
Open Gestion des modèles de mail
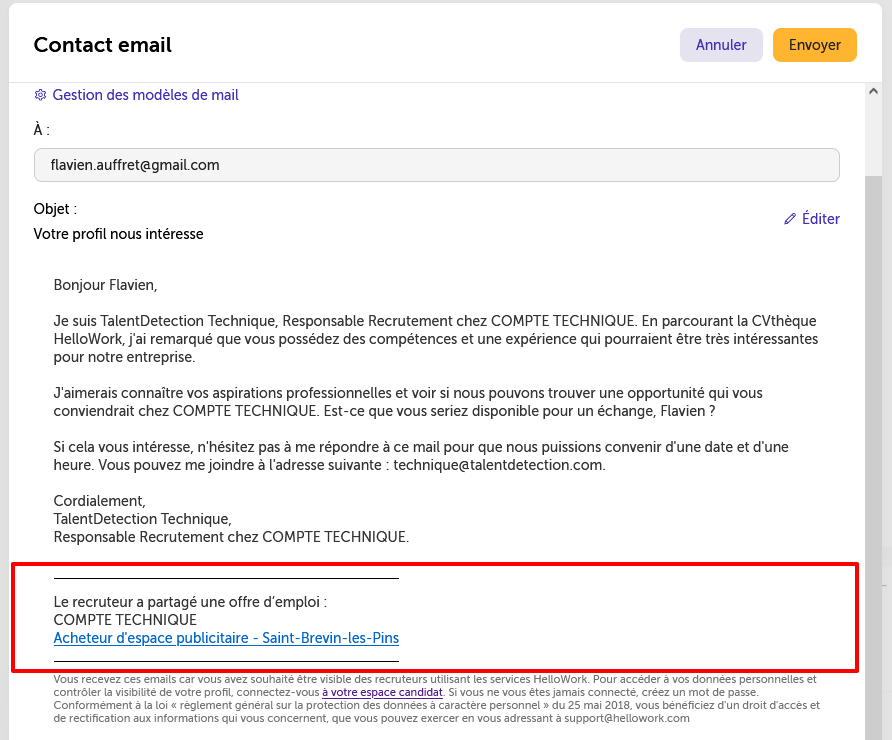click(145, 95)
